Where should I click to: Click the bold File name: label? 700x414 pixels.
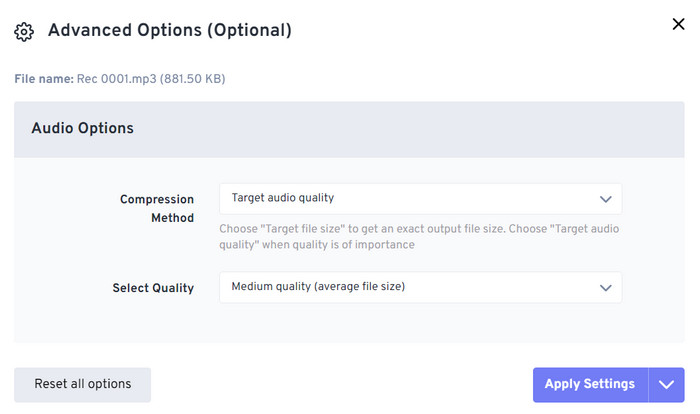tap(44, 79)
